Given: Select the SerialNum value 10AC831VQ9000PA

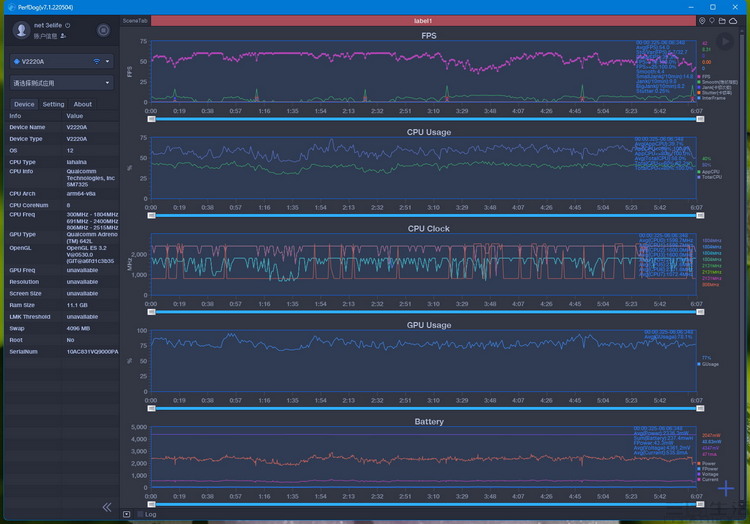Looking at the screenshot, I should (92, 351).
